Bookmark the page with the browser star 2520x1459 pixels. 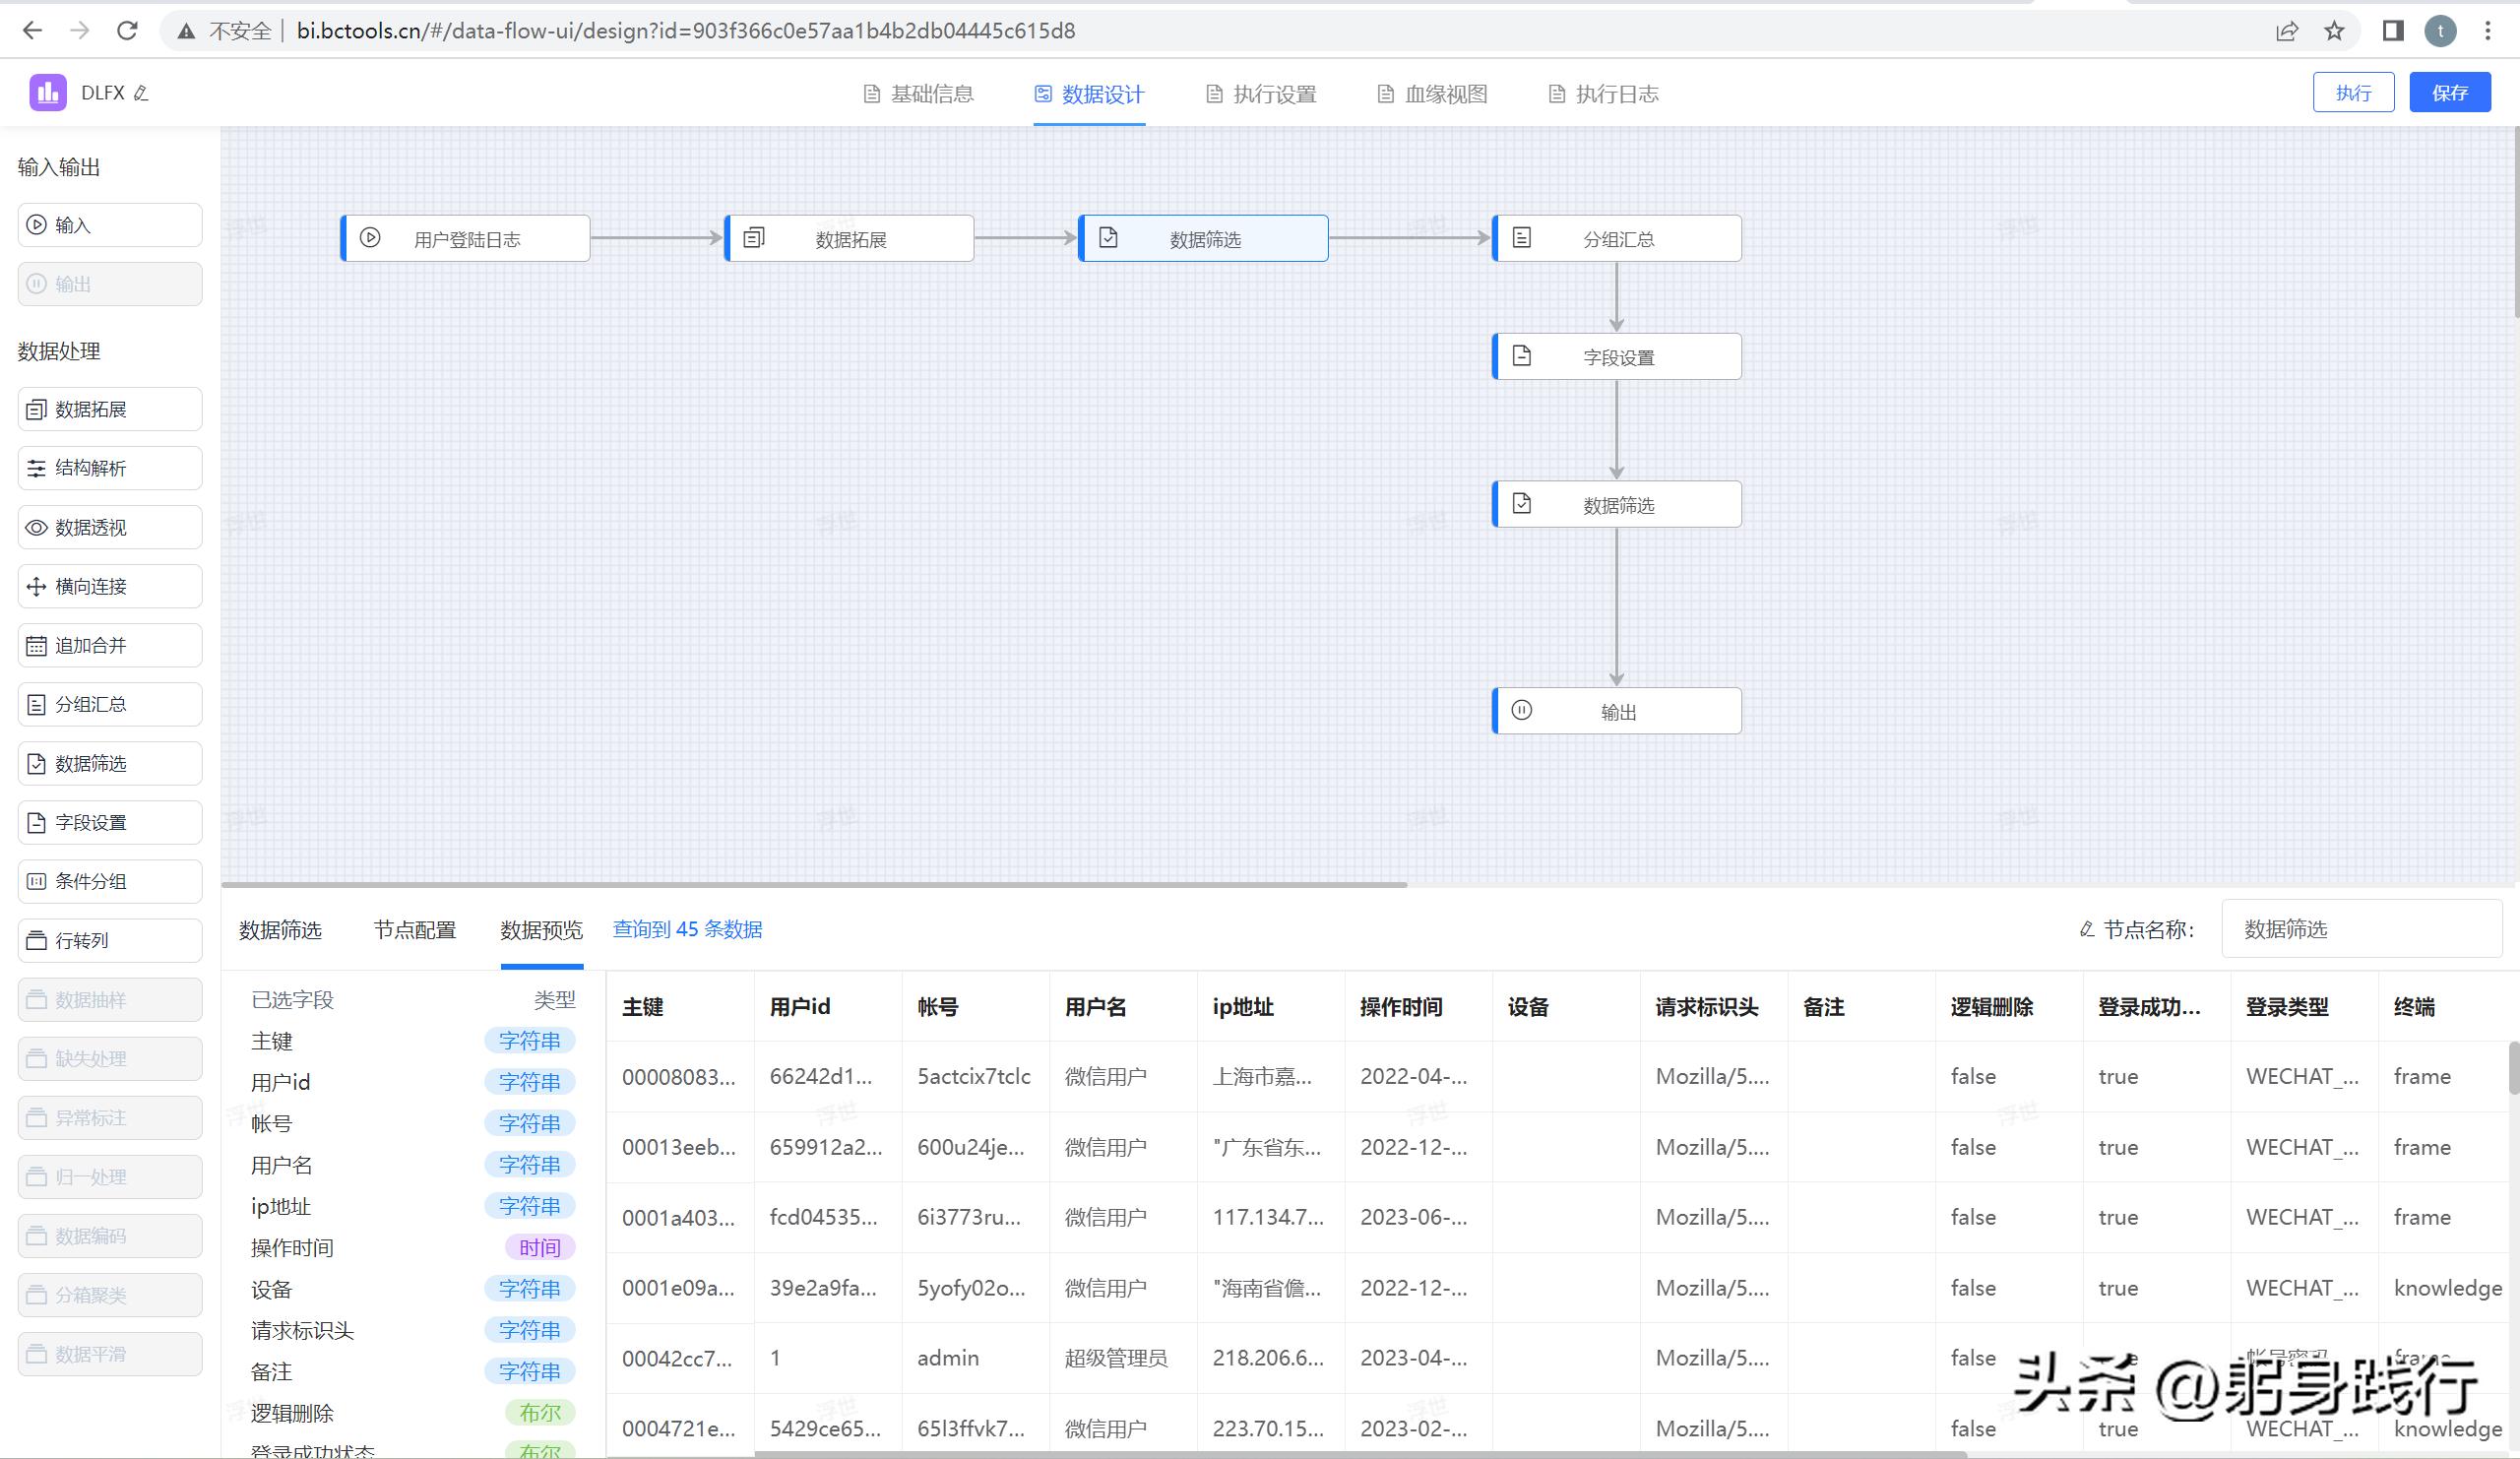[x=2334, y=30]
